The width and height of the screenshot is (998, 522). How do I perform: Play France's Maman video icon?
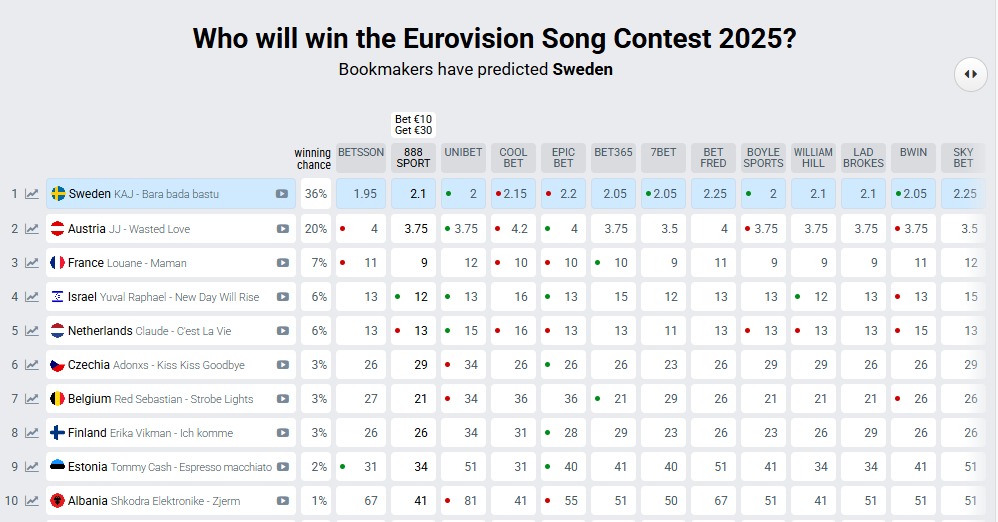(x=283, y=263)
